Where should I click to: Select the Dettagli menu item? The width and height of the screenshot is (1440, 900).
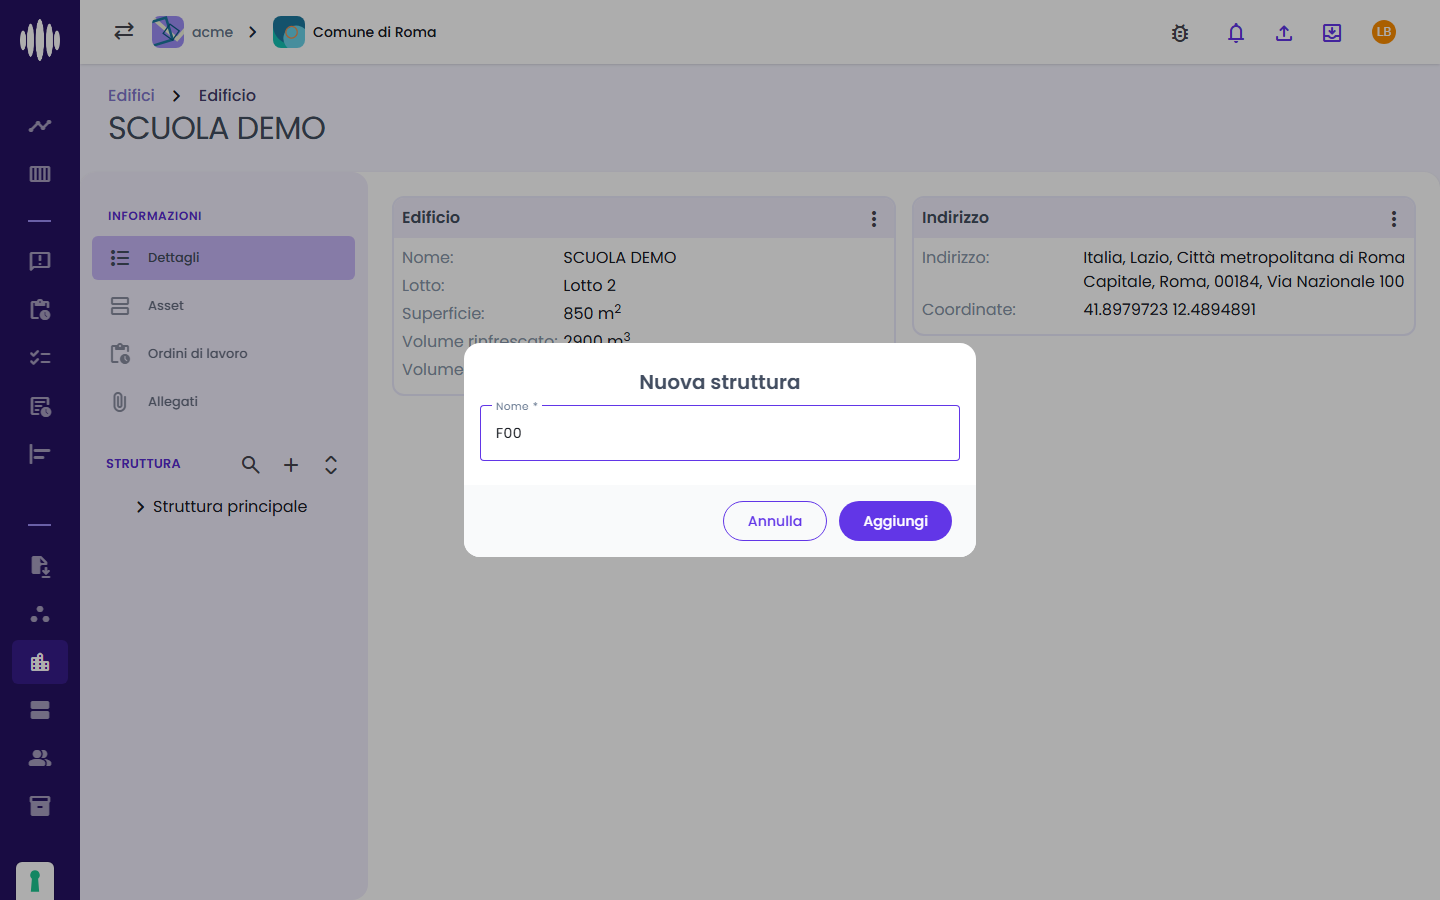(223, 258)
